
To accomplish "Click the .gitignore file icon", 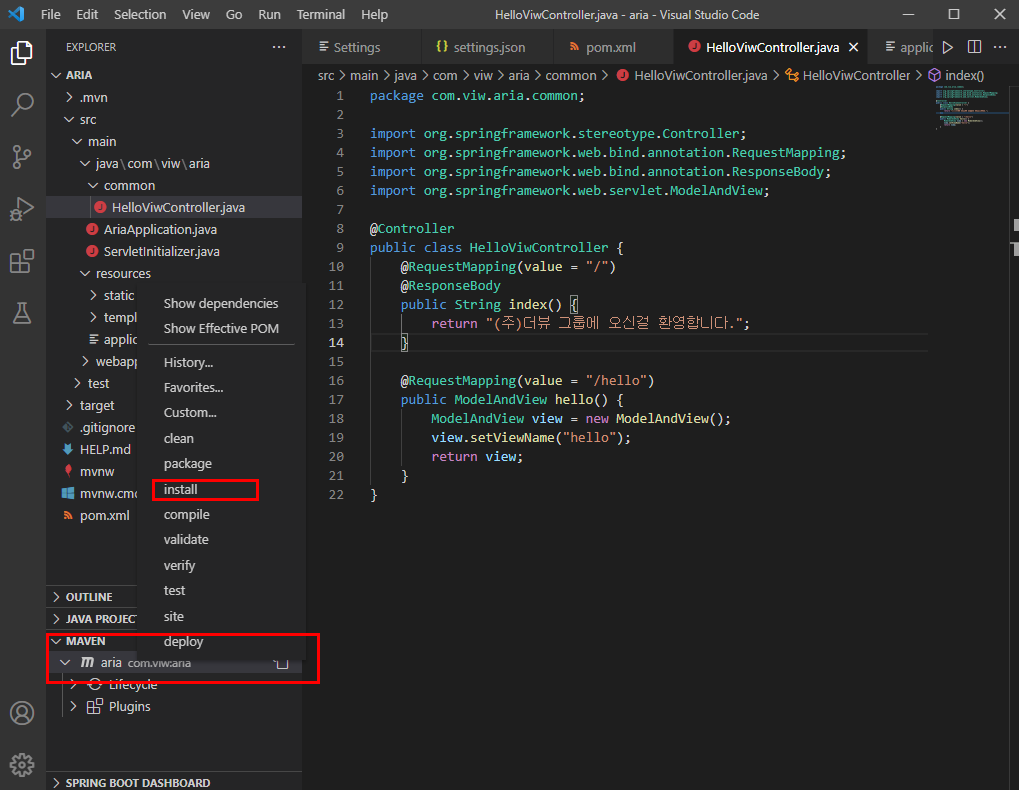I will coord(68,427).
